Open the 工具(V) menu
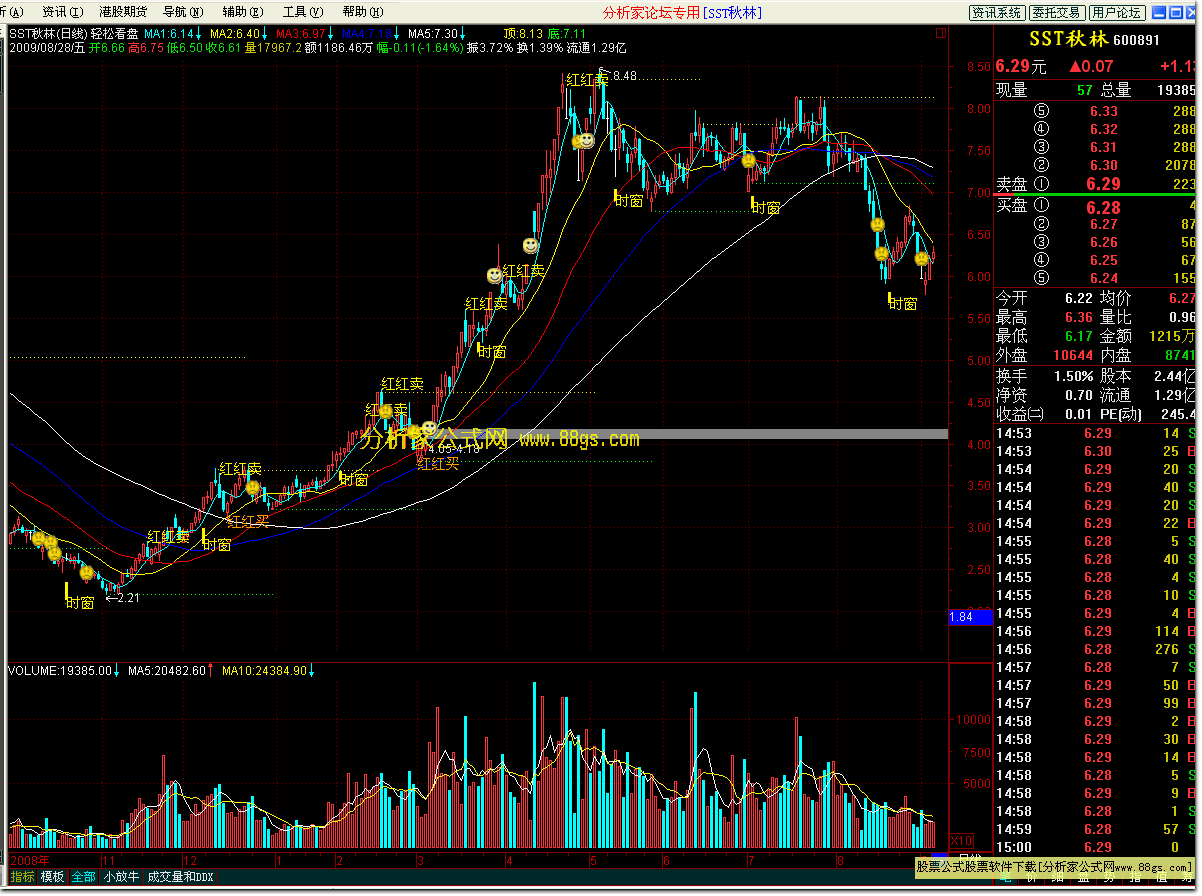Viewport: 1202px width, 896px height. (302, 12)
